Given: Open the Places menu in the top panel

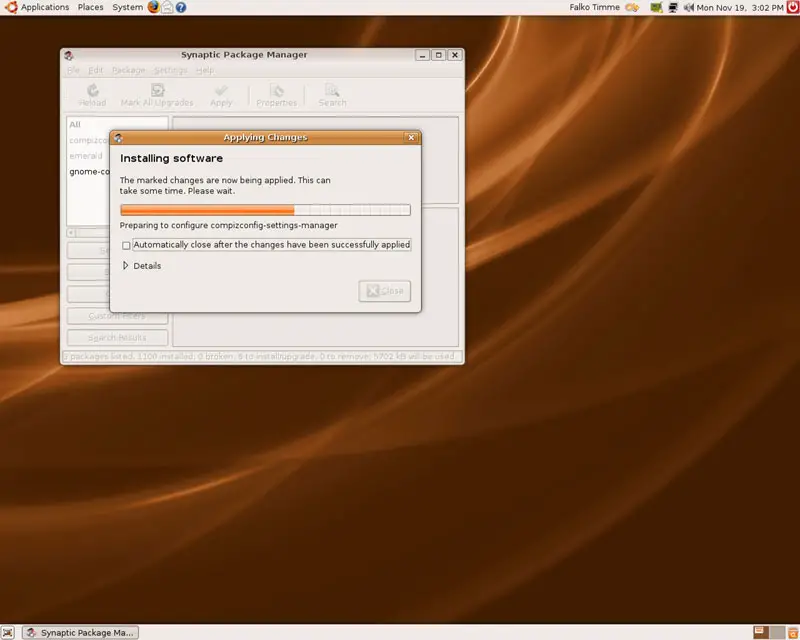Looking at the screenshot, I should pyautogui.click(x=90, y=7).
